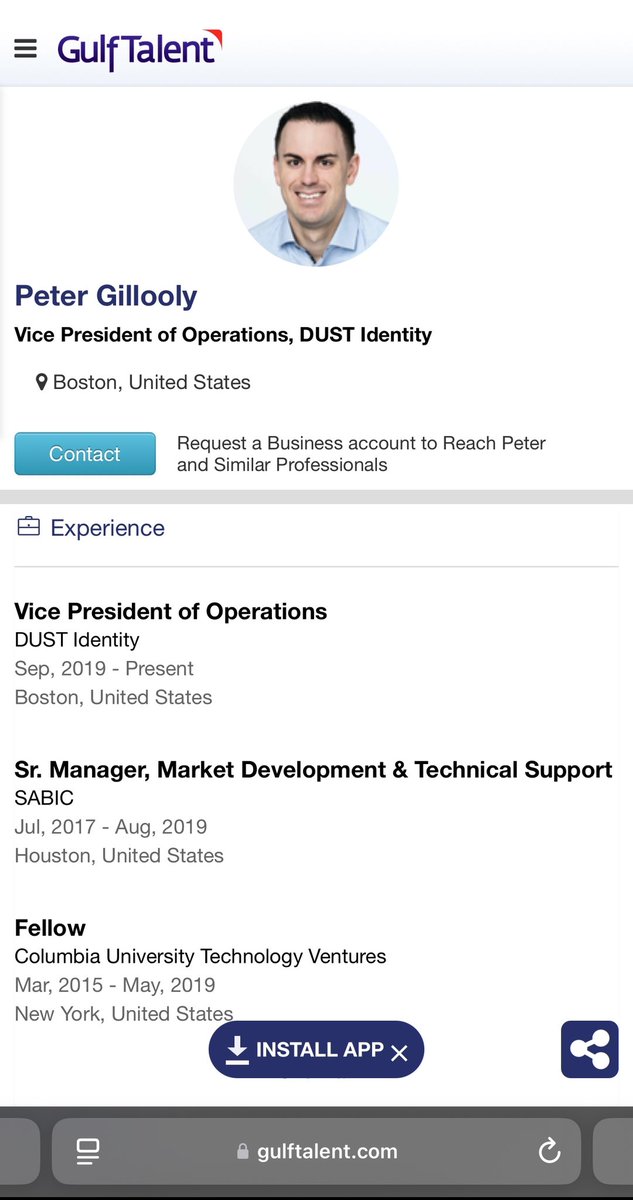Tap the download arrow on Install App
Viewport: 633px width, 1200px height.
tap(237, 1049)
